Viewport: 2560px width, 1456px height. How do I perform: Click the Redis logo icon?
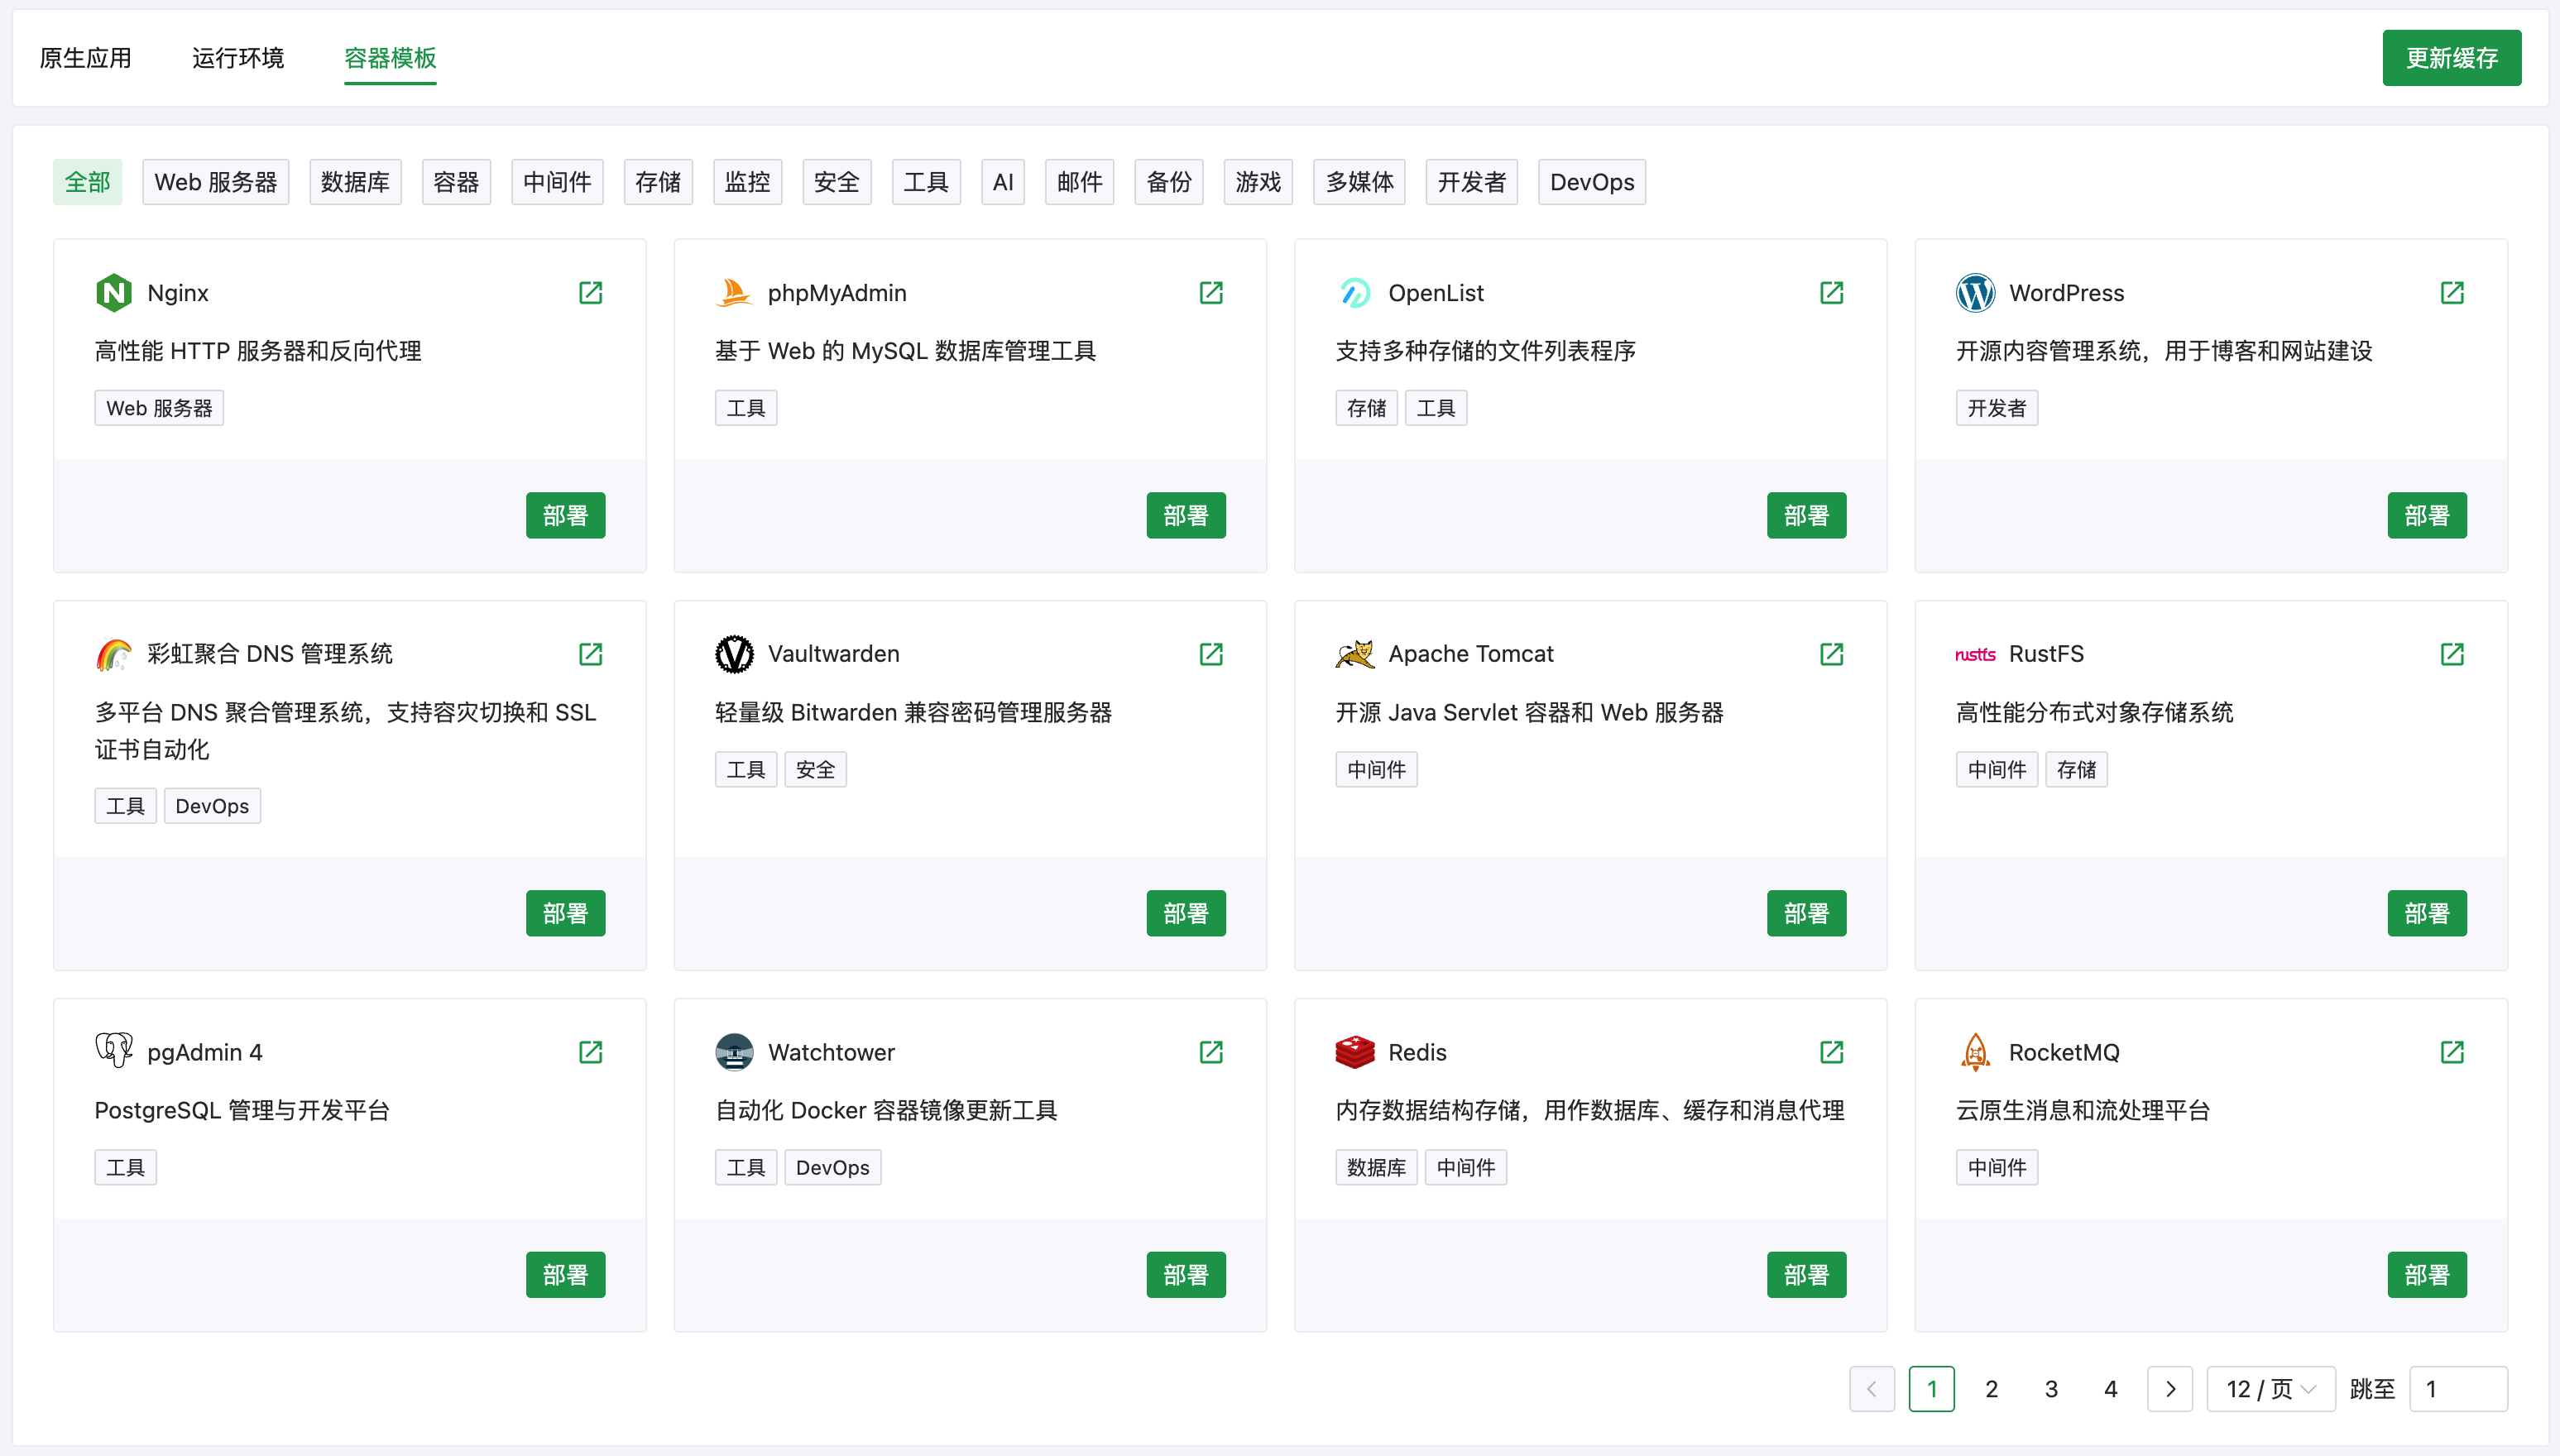tap(1355, 1052)
